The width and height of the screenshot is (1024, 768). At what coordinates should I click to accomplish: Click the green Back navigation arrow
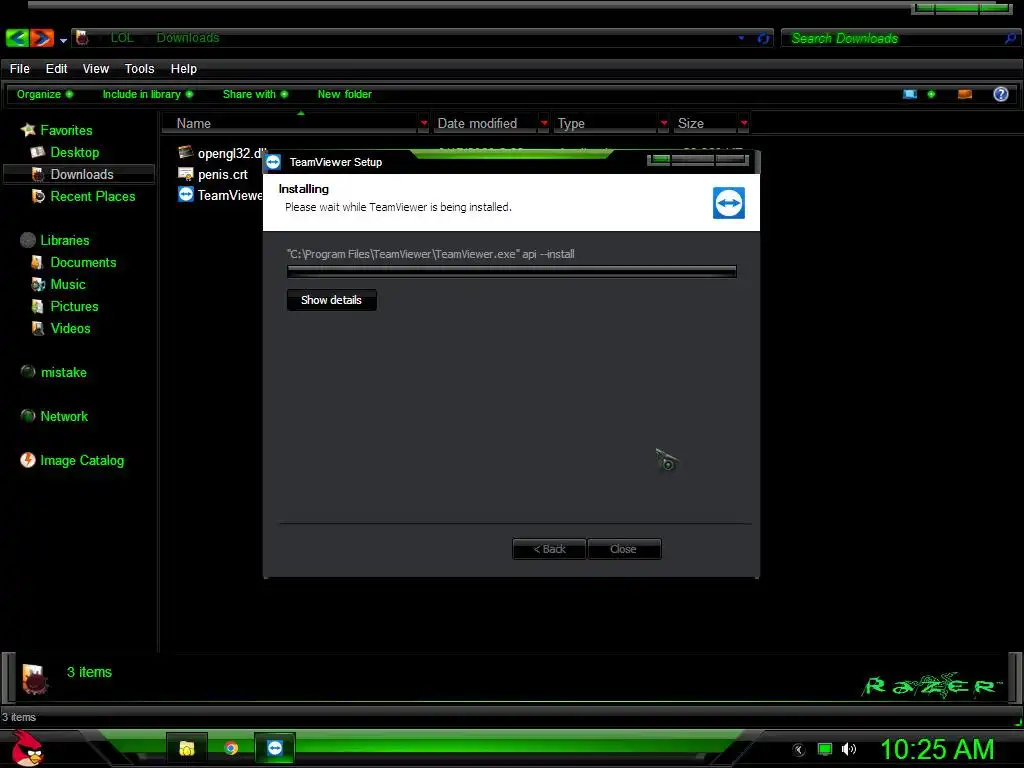click(17, 38)
